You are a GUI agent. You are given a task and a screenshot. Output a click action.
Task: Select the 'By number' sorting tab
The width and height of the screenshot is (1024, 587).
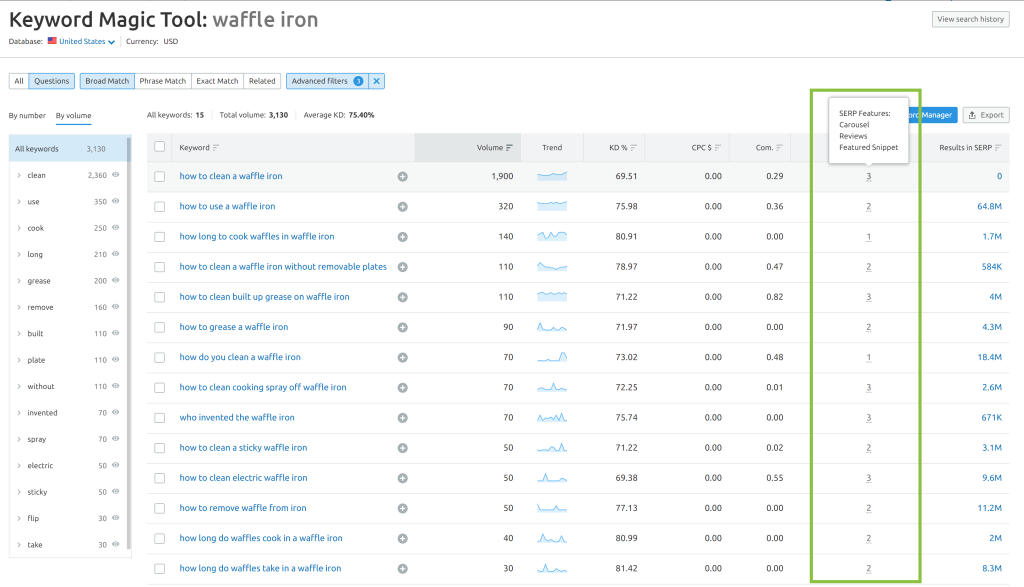point(27,115)
